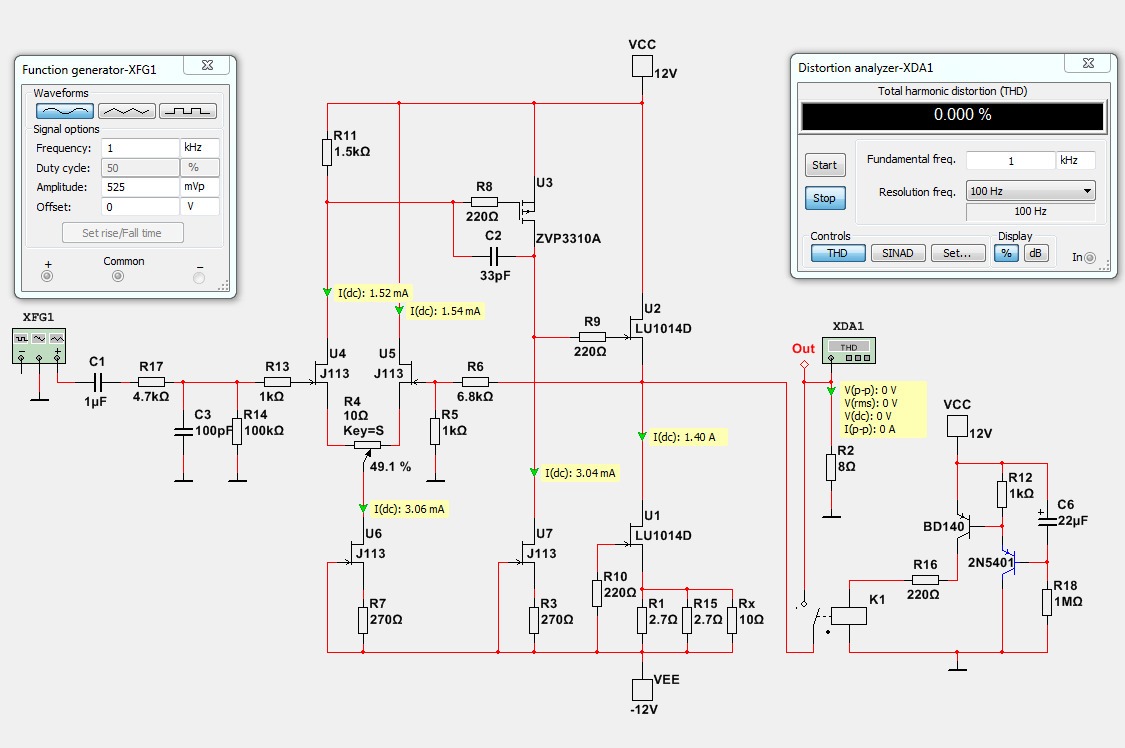The image size is (1125, 748).
Task: Switch display to dB
Action: 1035,253
